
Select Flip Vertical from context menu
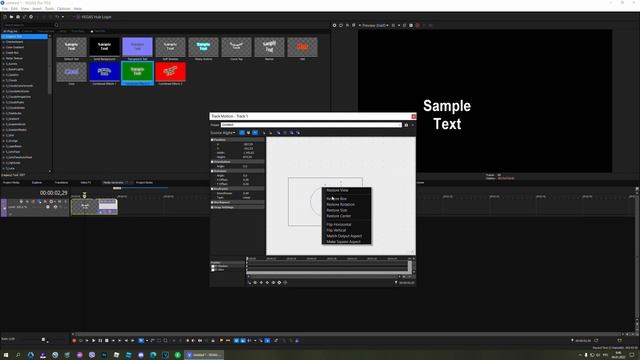[x=336, y=230]
